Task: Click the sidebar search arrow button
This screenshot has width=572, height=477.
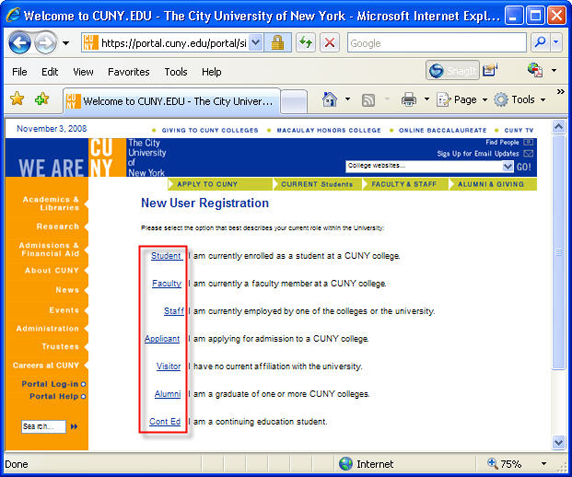Action: tap(74, 426)
